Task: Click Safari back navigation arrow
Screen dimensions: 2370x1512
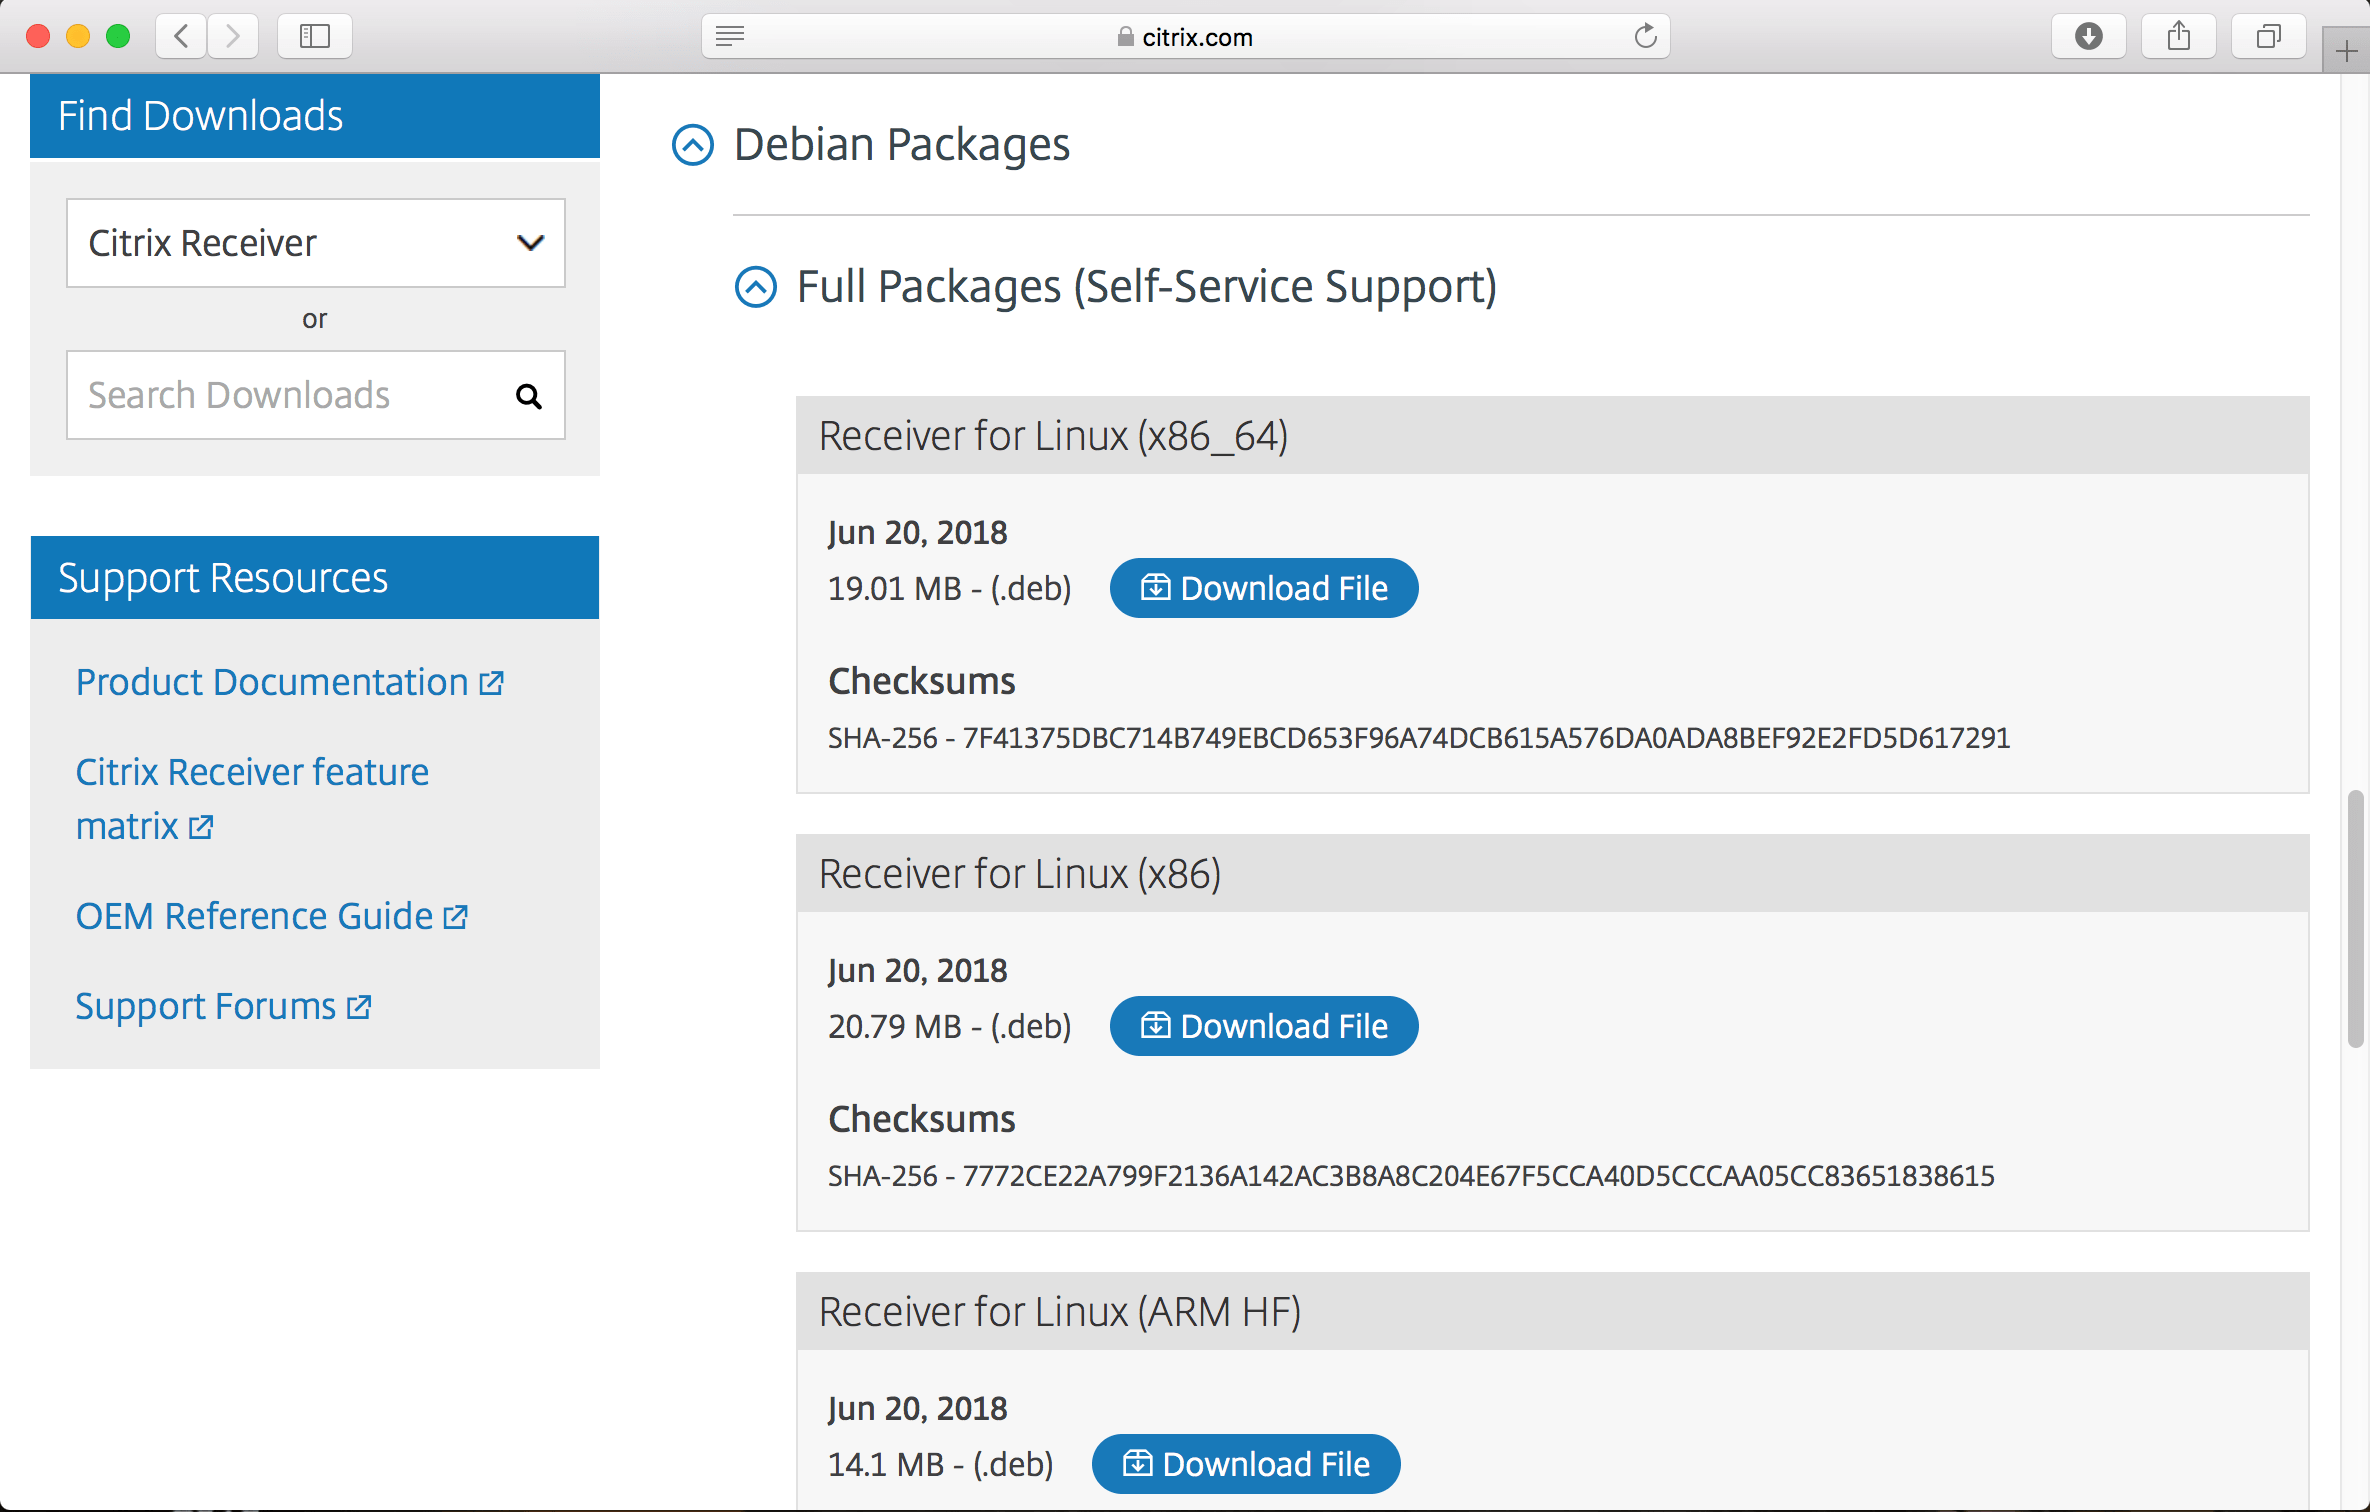Action: [182, 37]
